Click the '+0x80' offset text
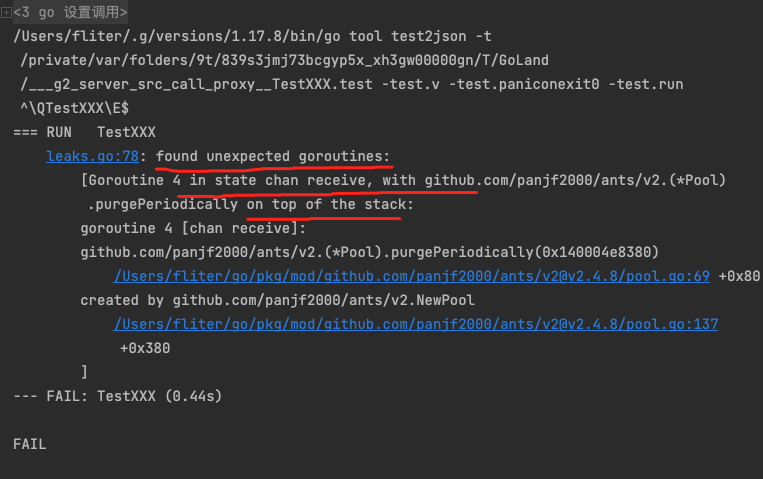763x479 pixels. pyautogui.click(x=739, y=276)
